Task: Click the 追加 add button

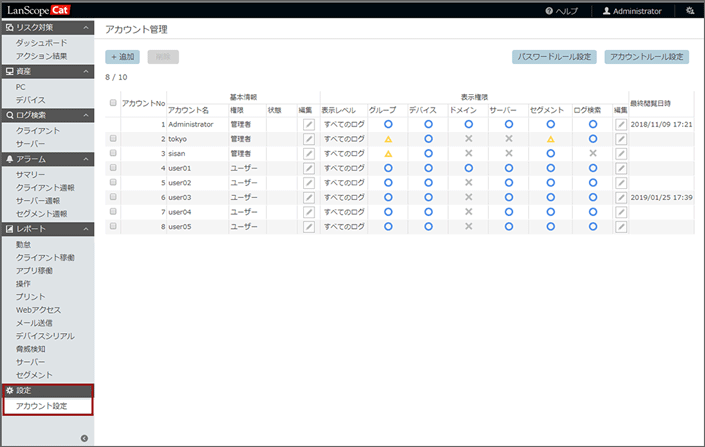Action: tap(122, 57)
